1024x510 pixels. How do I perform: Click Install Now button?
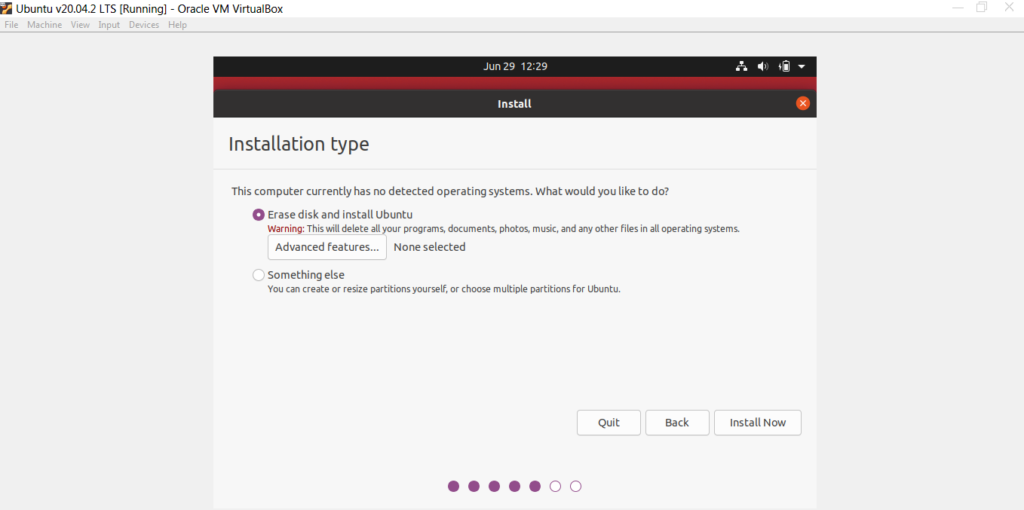(758, 422)
